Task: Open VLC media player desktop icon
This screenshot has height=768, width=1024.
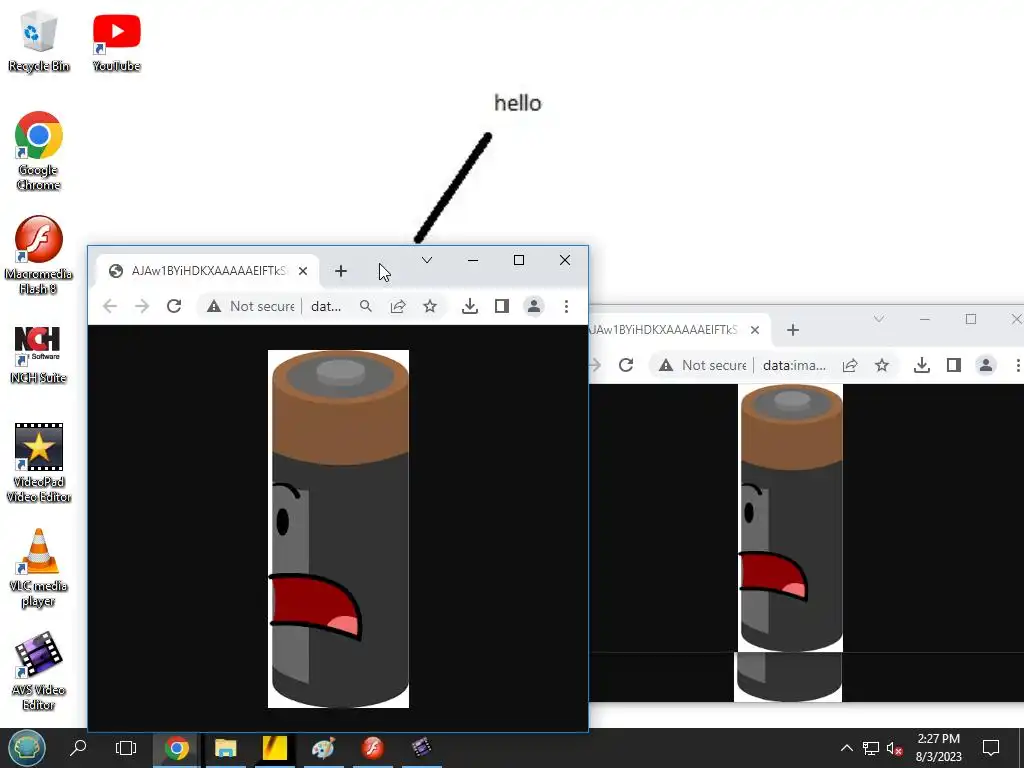Action: tap(39, 568)
